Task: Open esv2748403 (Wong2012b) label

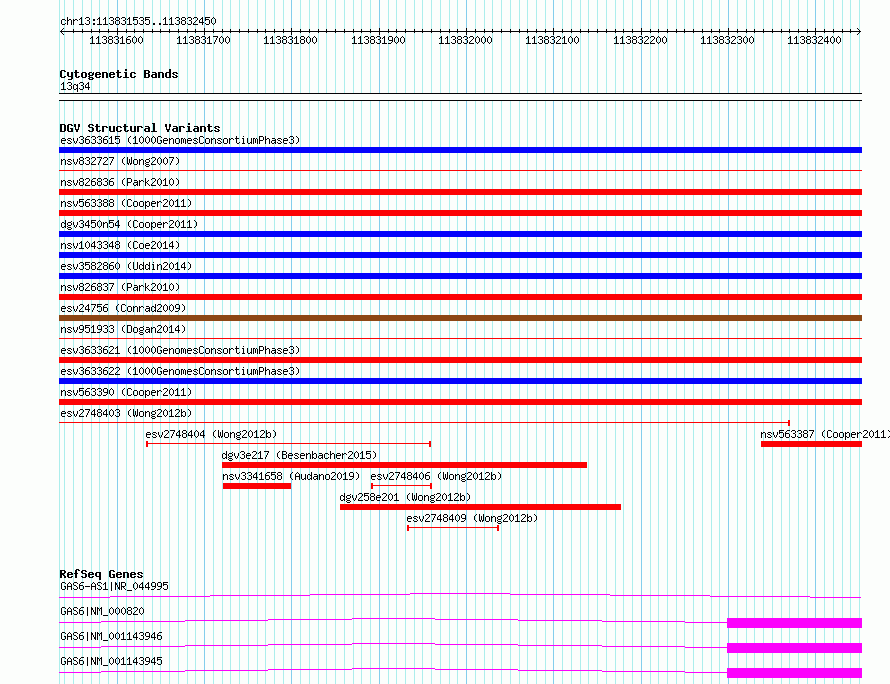Action: point(126,413)
